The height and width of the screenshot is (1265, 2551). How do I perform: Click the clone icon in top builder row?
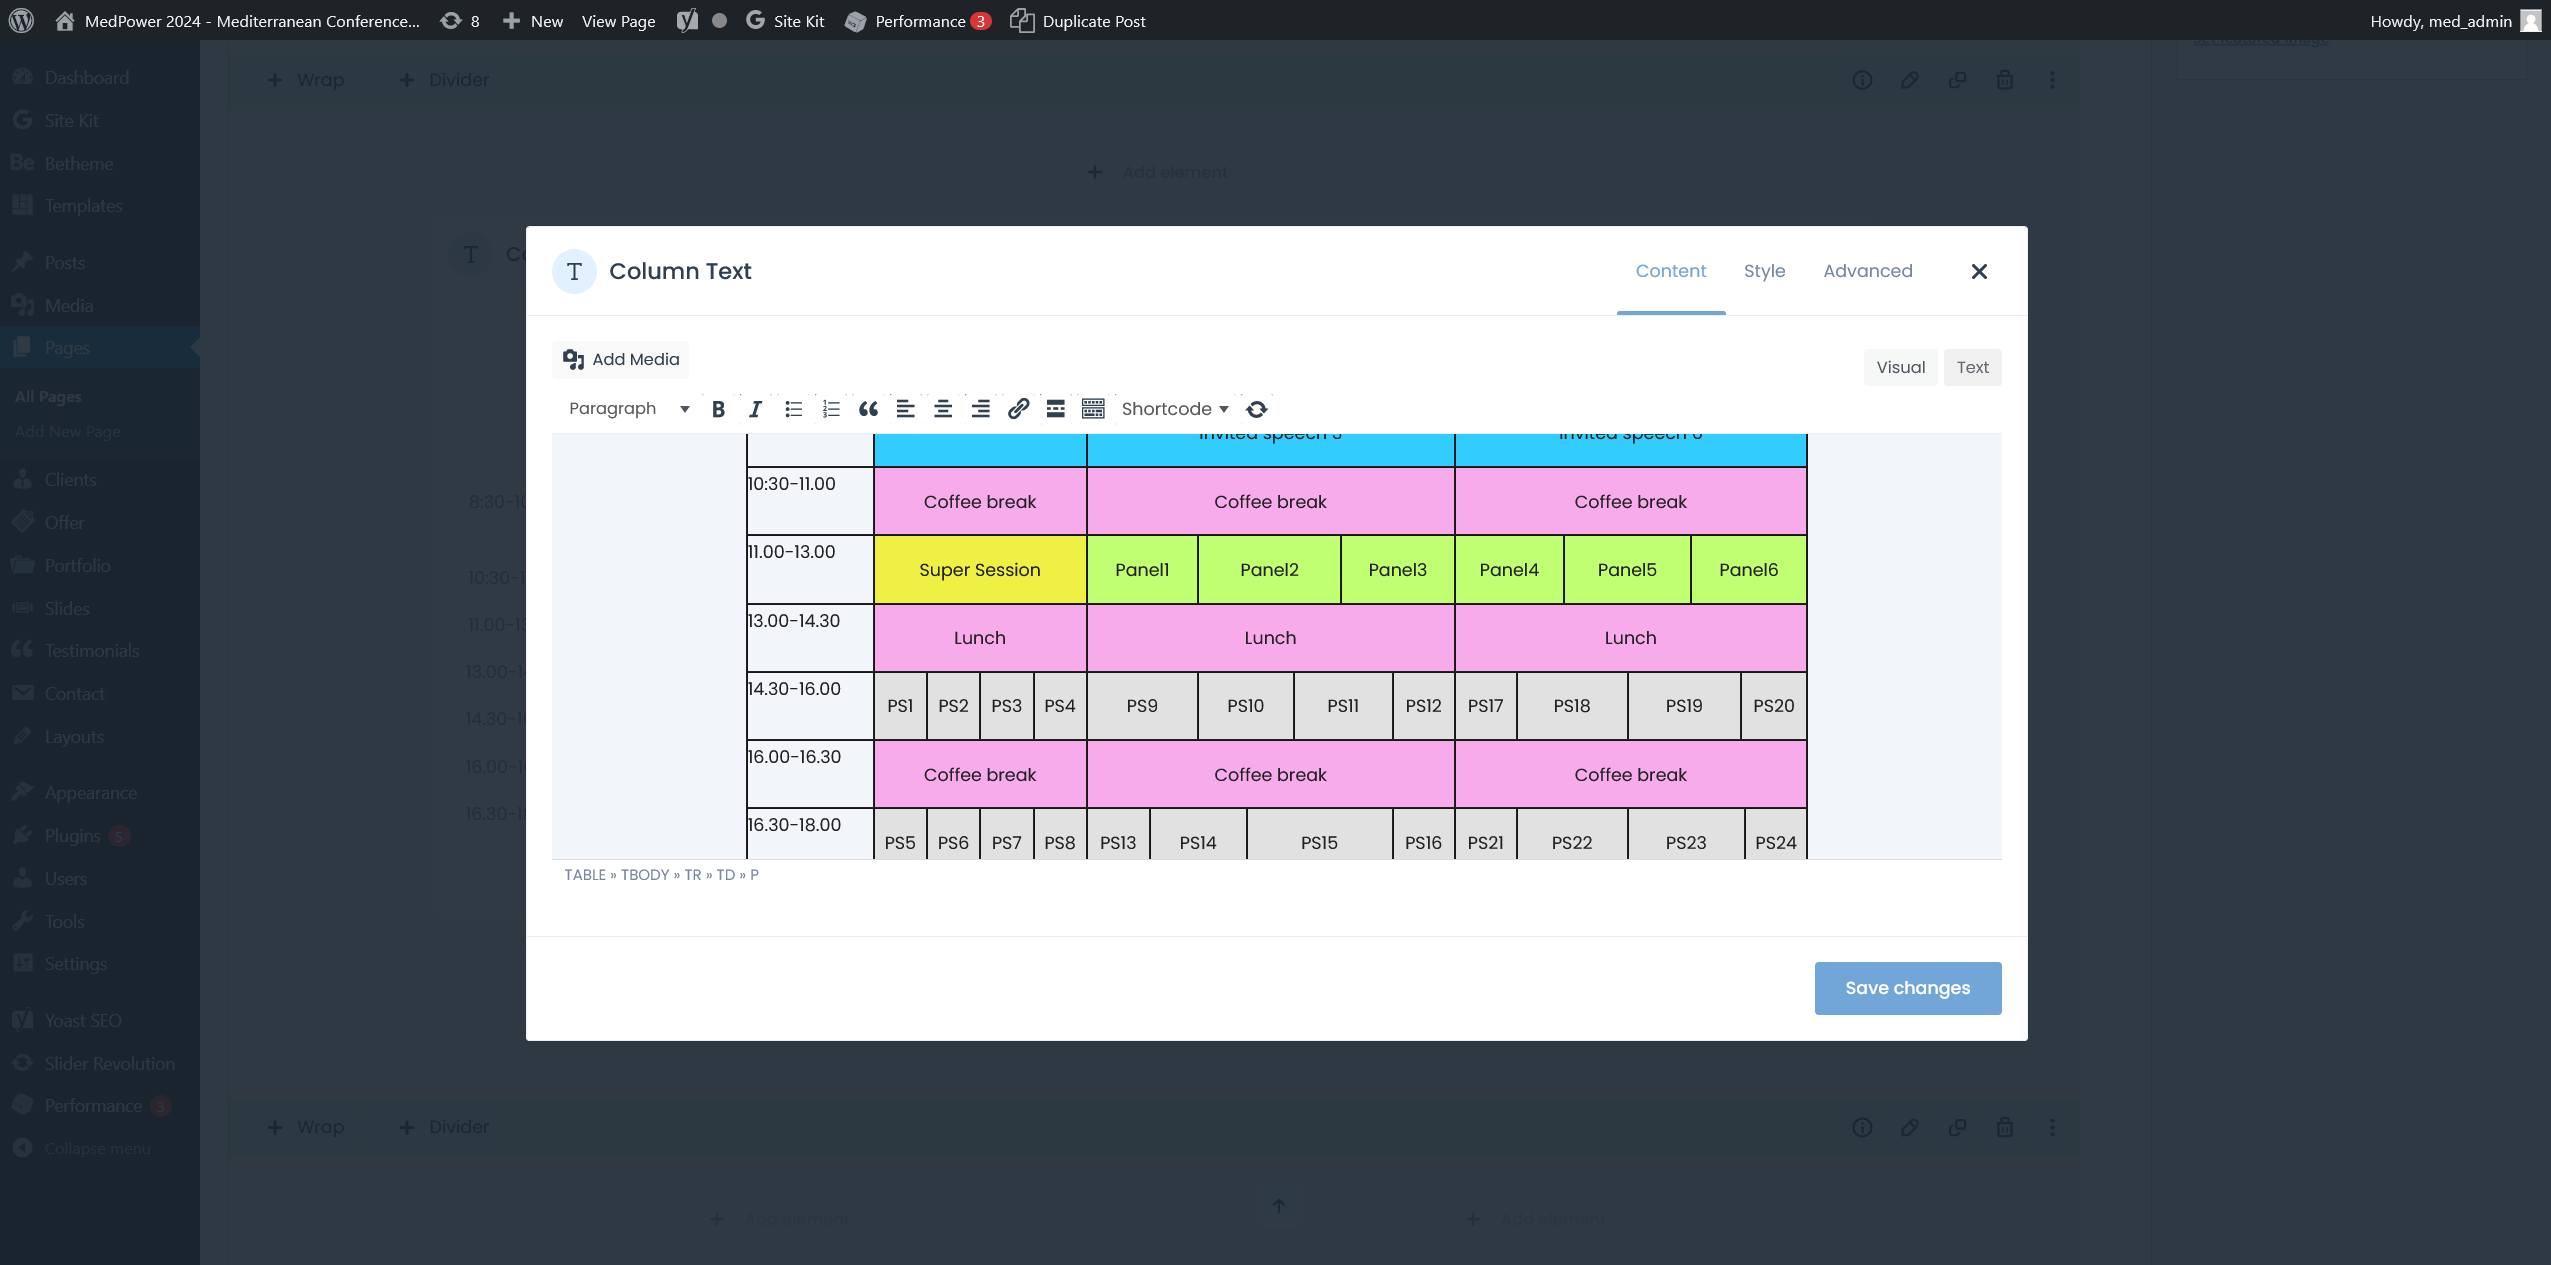[x=1957, y=80]
